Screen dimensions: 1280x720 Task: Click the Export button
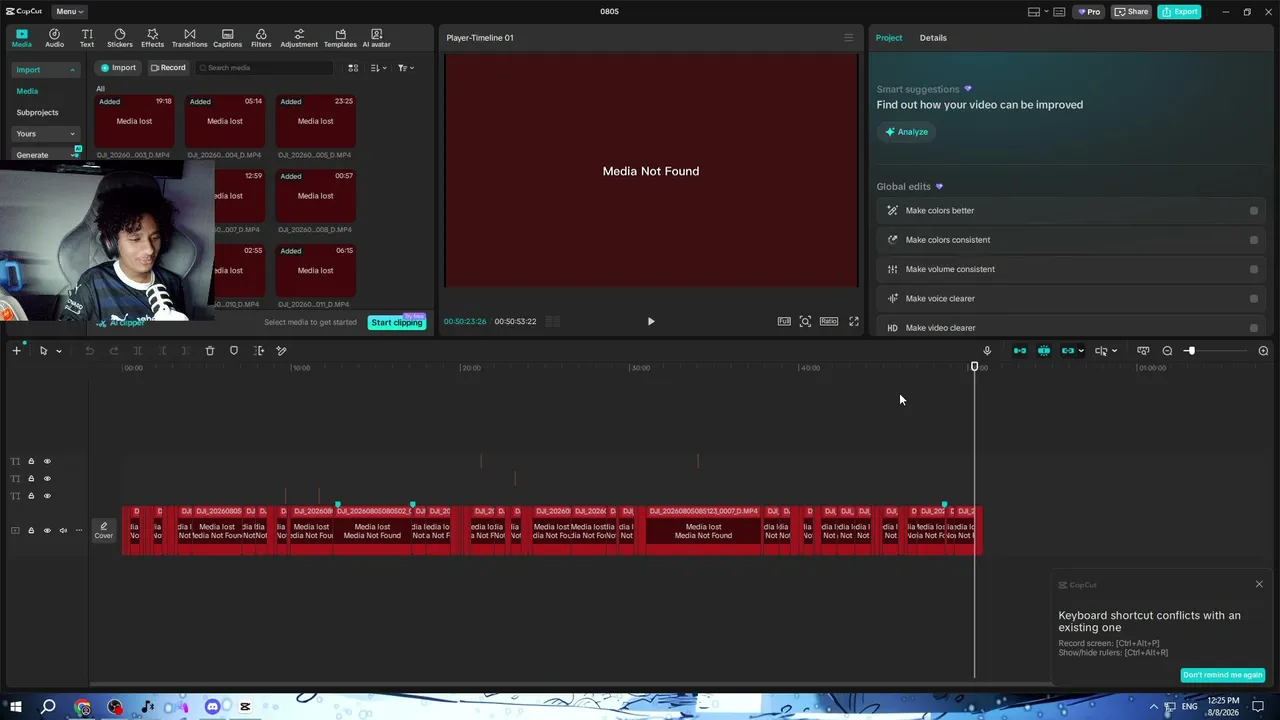(1179, 12)
